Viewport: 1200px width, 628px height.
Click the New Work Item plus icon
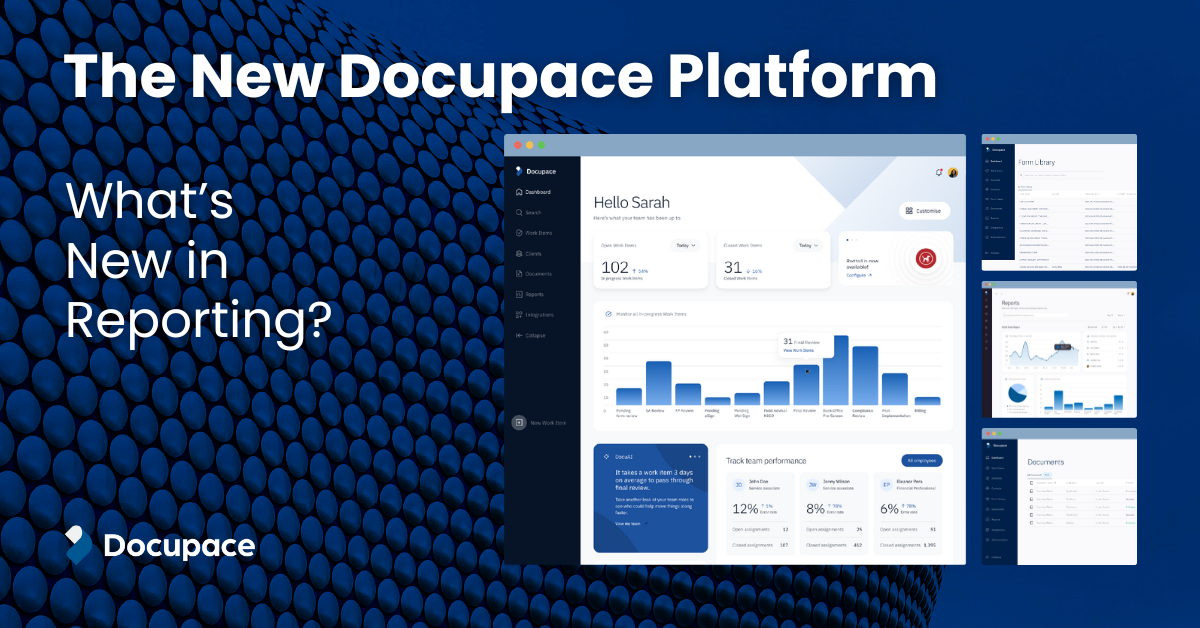[519, 423]
